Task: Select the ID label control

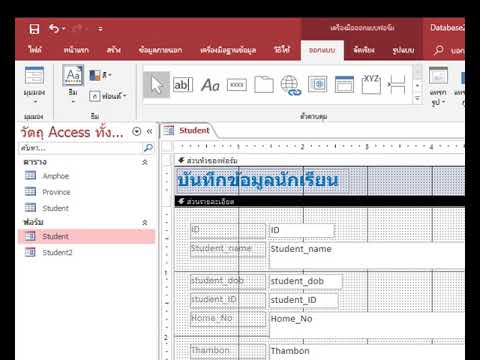Action: coord(228,231)
